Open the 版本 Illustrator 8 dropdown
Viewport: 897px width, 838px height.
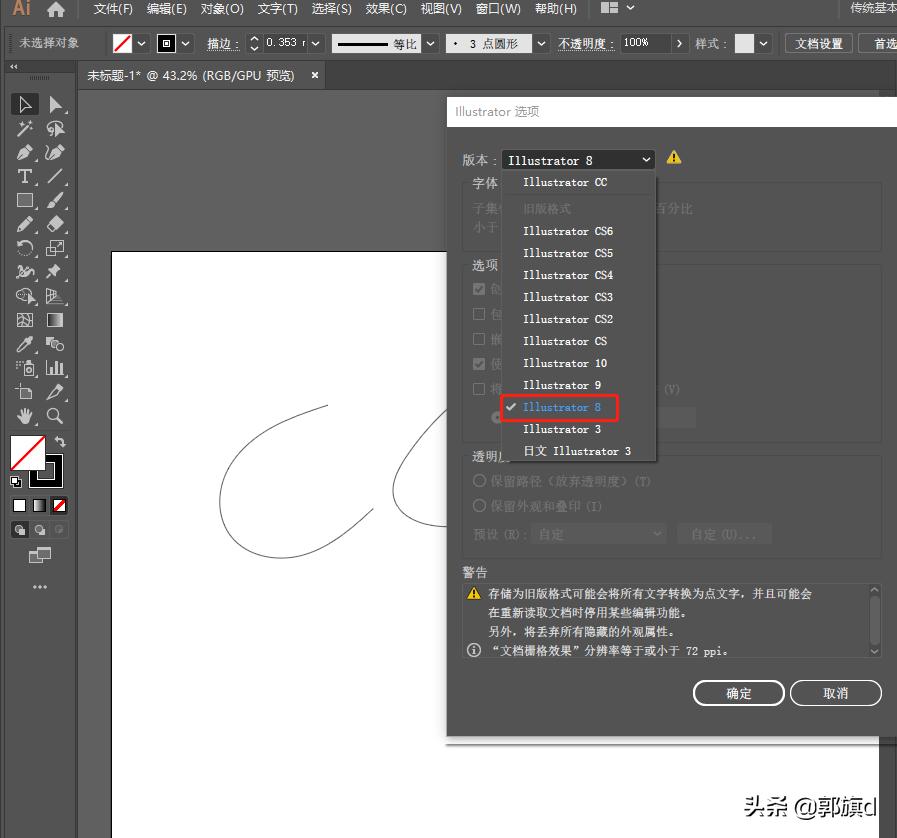pyautogui.click(x=578, y=160)
